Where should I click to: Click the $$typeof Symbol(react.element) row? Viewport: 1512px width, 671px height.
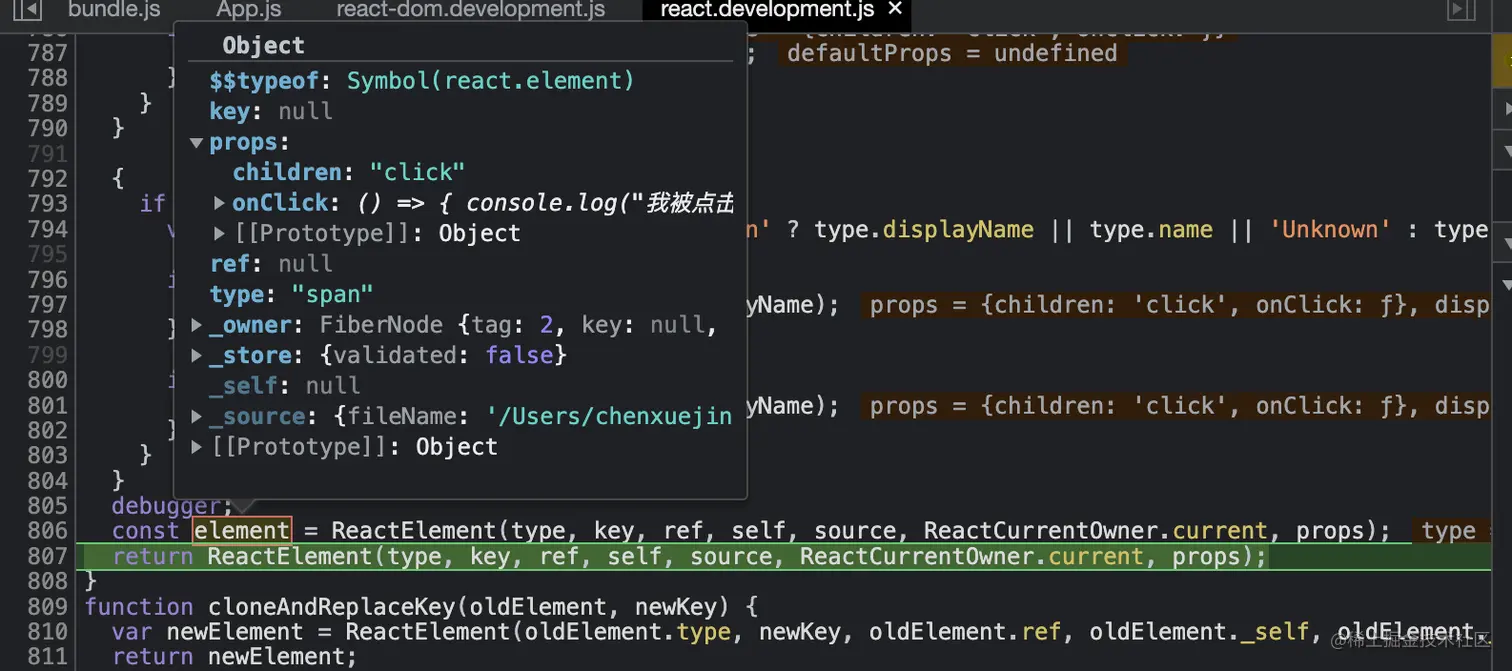(422, 80)
